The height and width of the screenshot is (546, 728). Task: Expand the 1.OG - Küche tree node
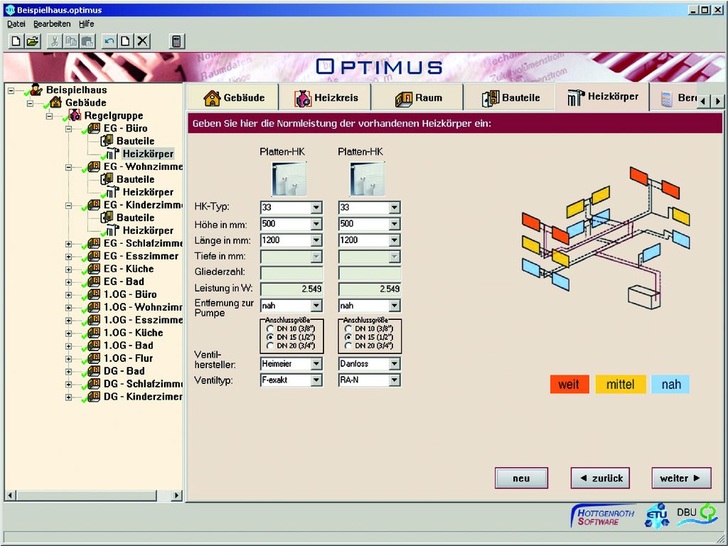(x=69, y=333)
